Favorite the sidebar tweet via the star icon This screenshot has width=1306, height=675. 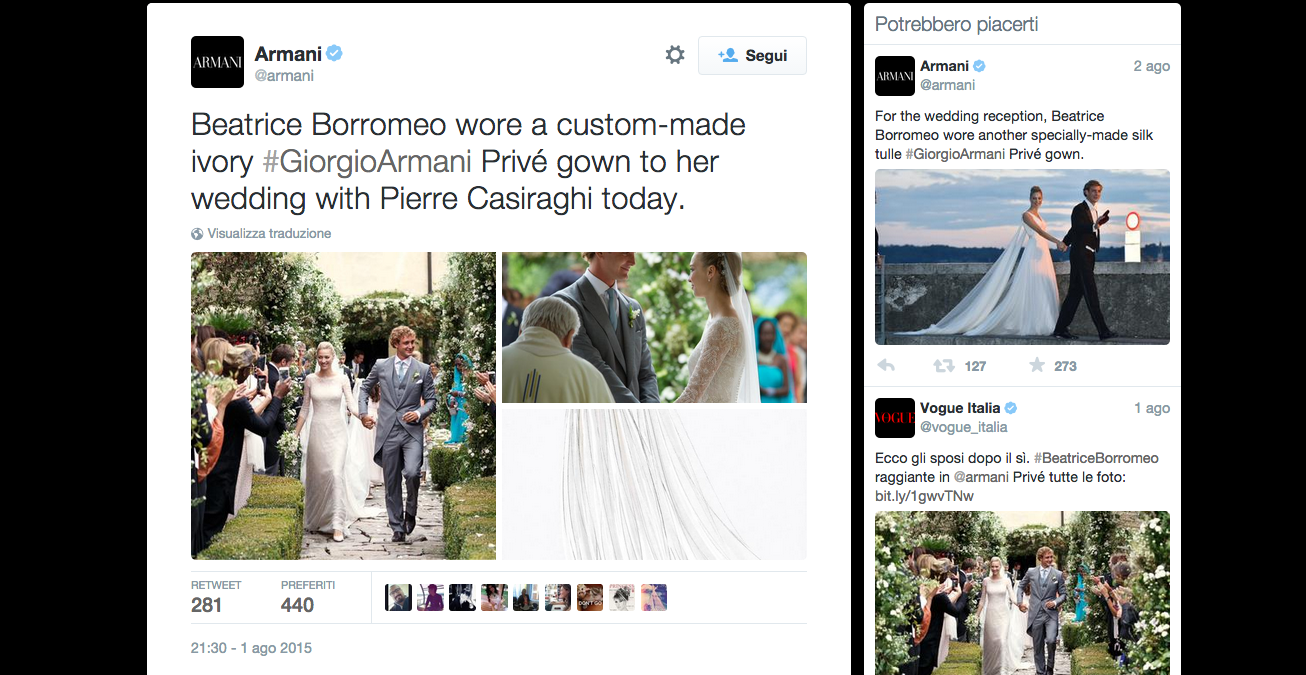coord(1037,366)
